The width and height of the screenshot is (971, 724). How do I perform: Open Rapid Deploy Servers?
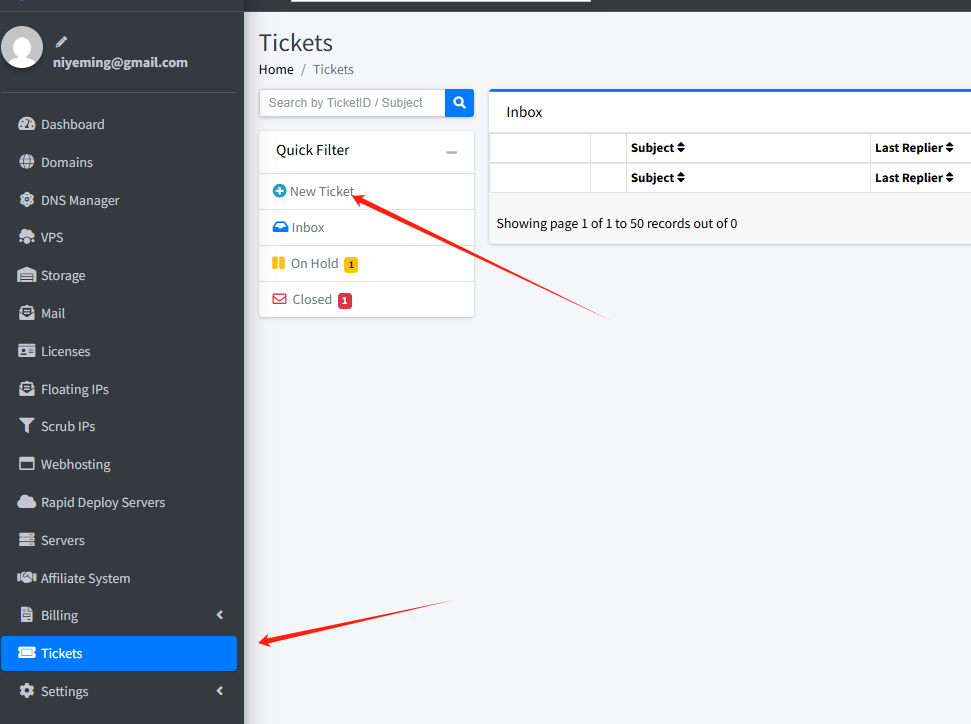click(x=119, y=502)
